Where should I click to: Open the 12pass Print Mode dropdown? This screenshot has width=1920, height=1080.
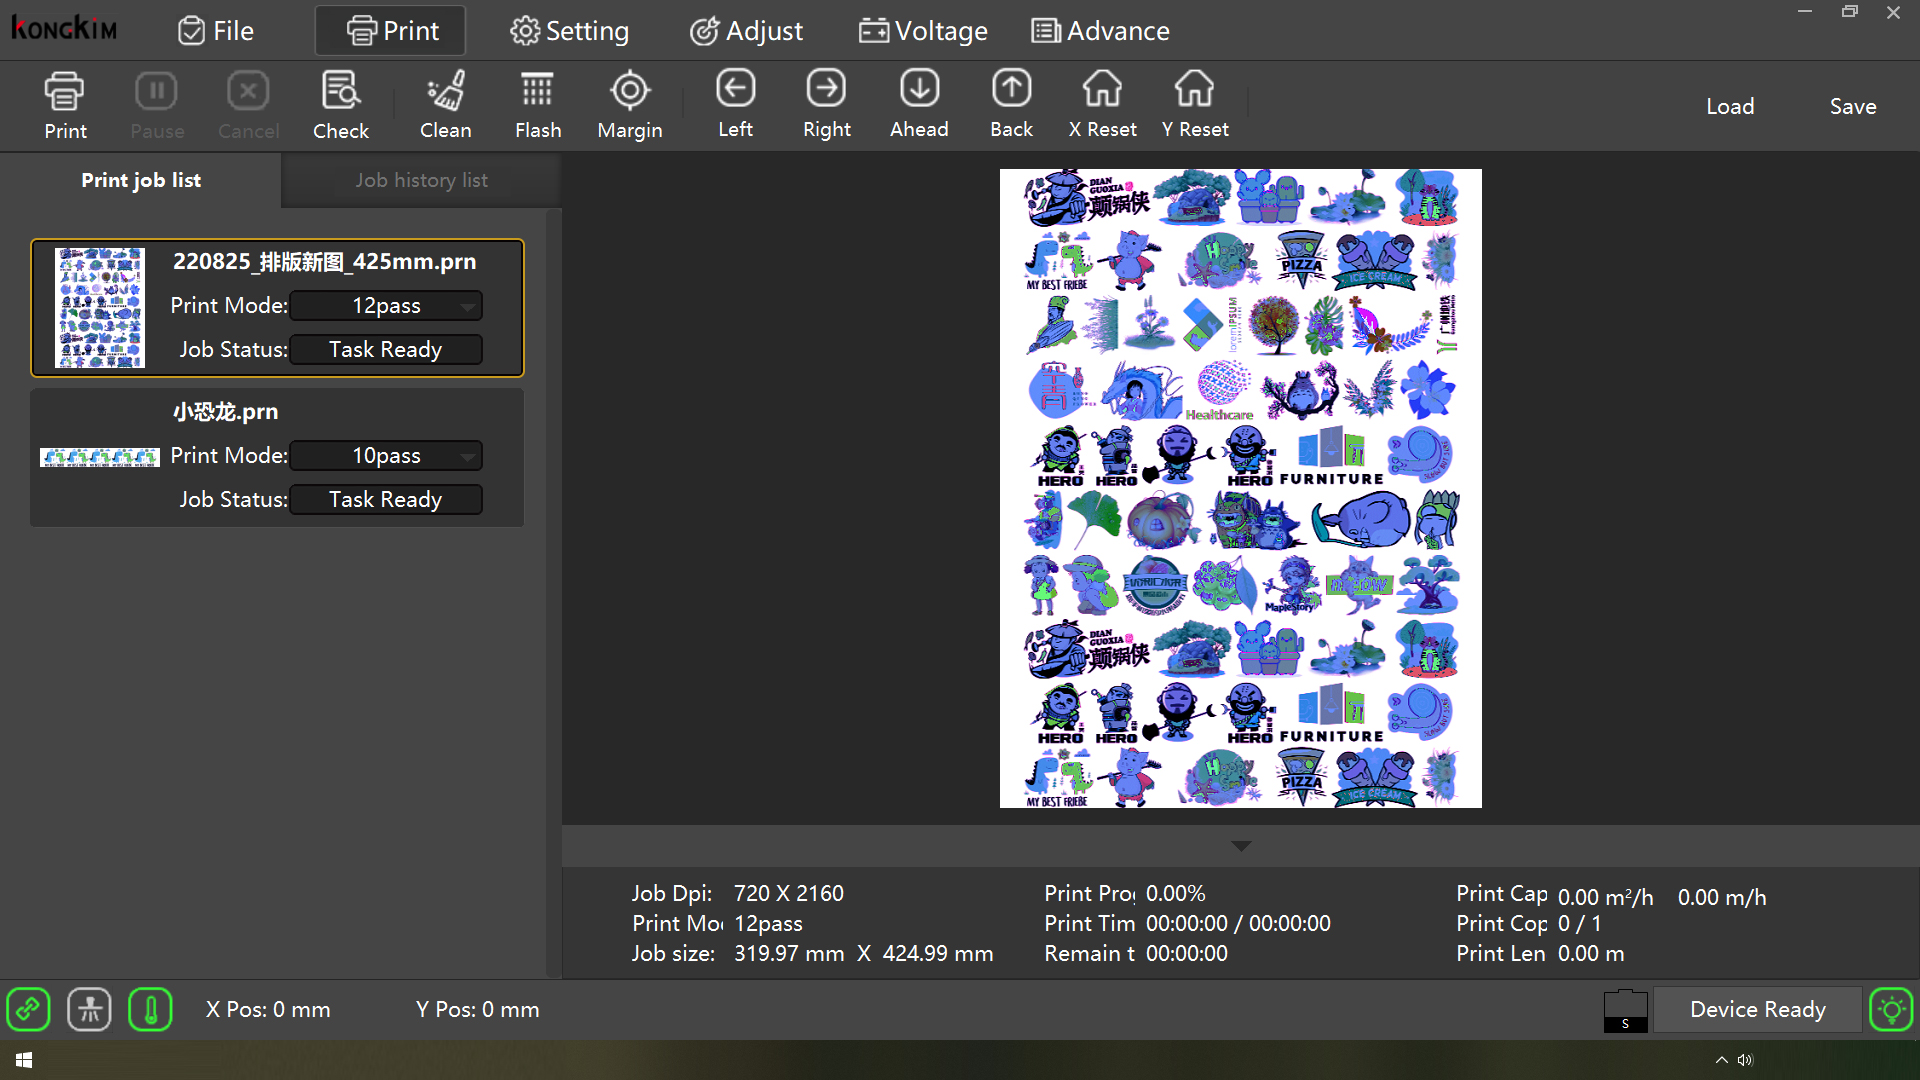point(386,306)
